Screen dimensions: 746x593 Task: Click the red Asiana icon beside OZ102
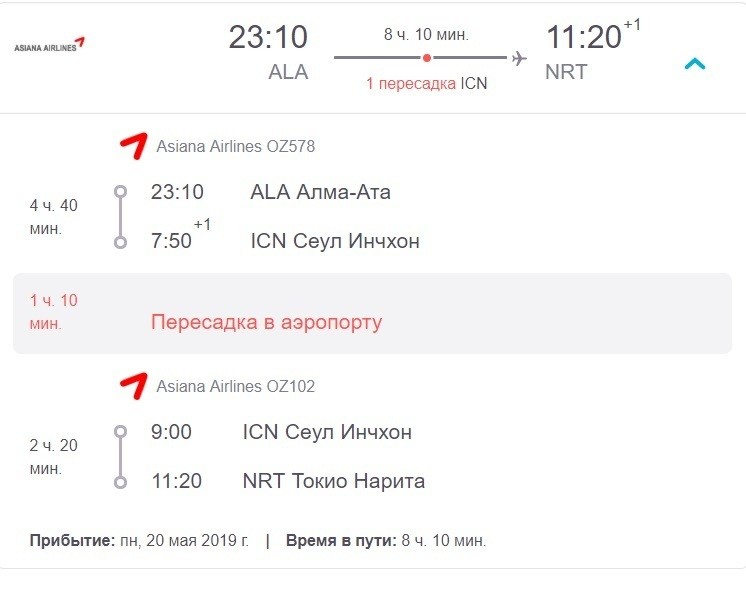tap(133, 385)
